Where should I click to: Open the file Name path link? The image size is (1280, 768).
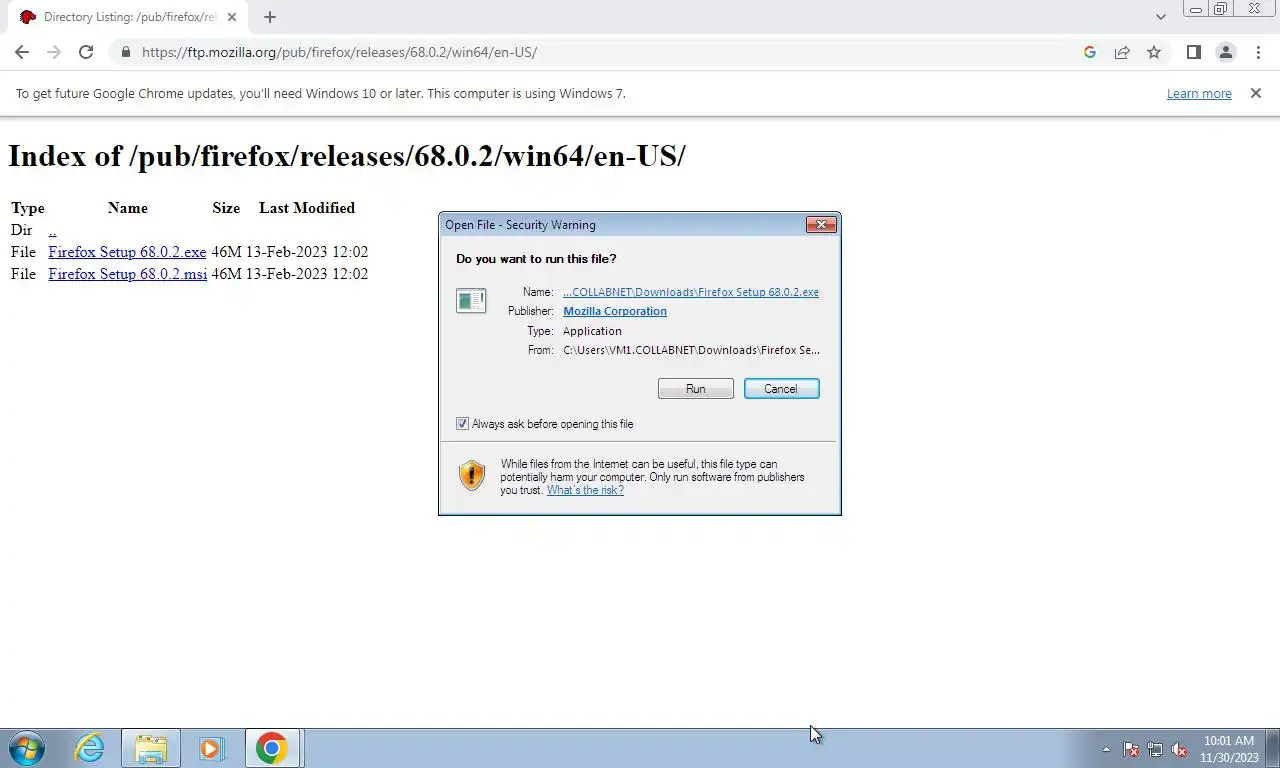(691, 292)
